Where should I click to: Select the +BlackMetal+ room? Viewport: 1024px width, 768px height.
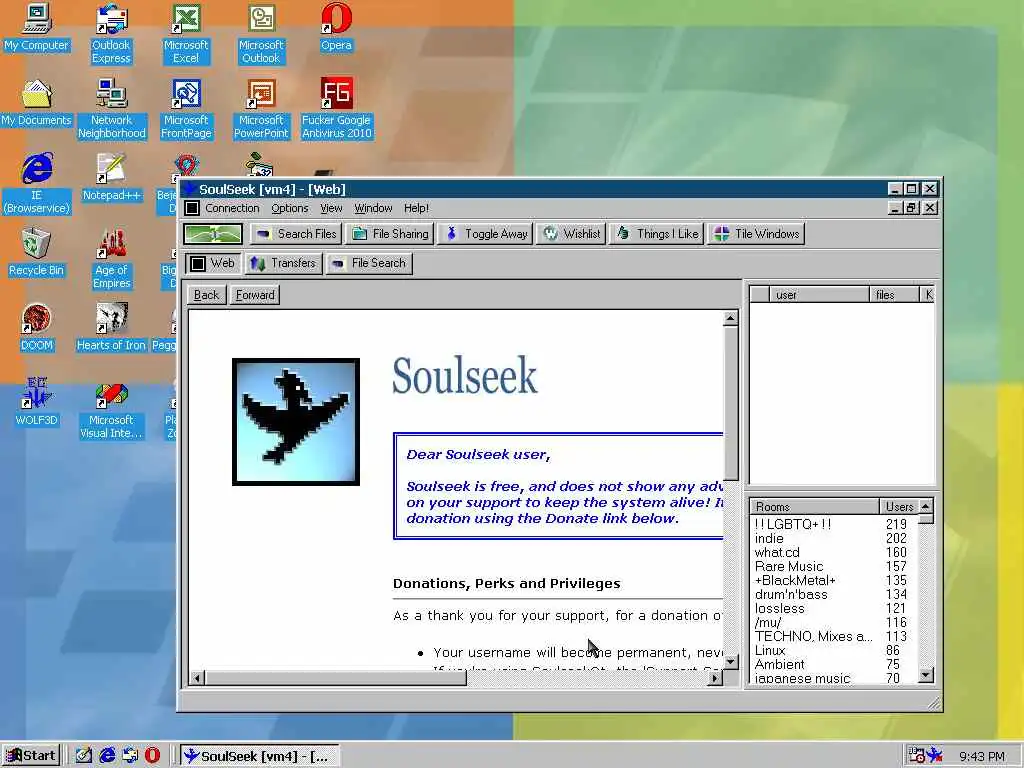click(833, 581)
